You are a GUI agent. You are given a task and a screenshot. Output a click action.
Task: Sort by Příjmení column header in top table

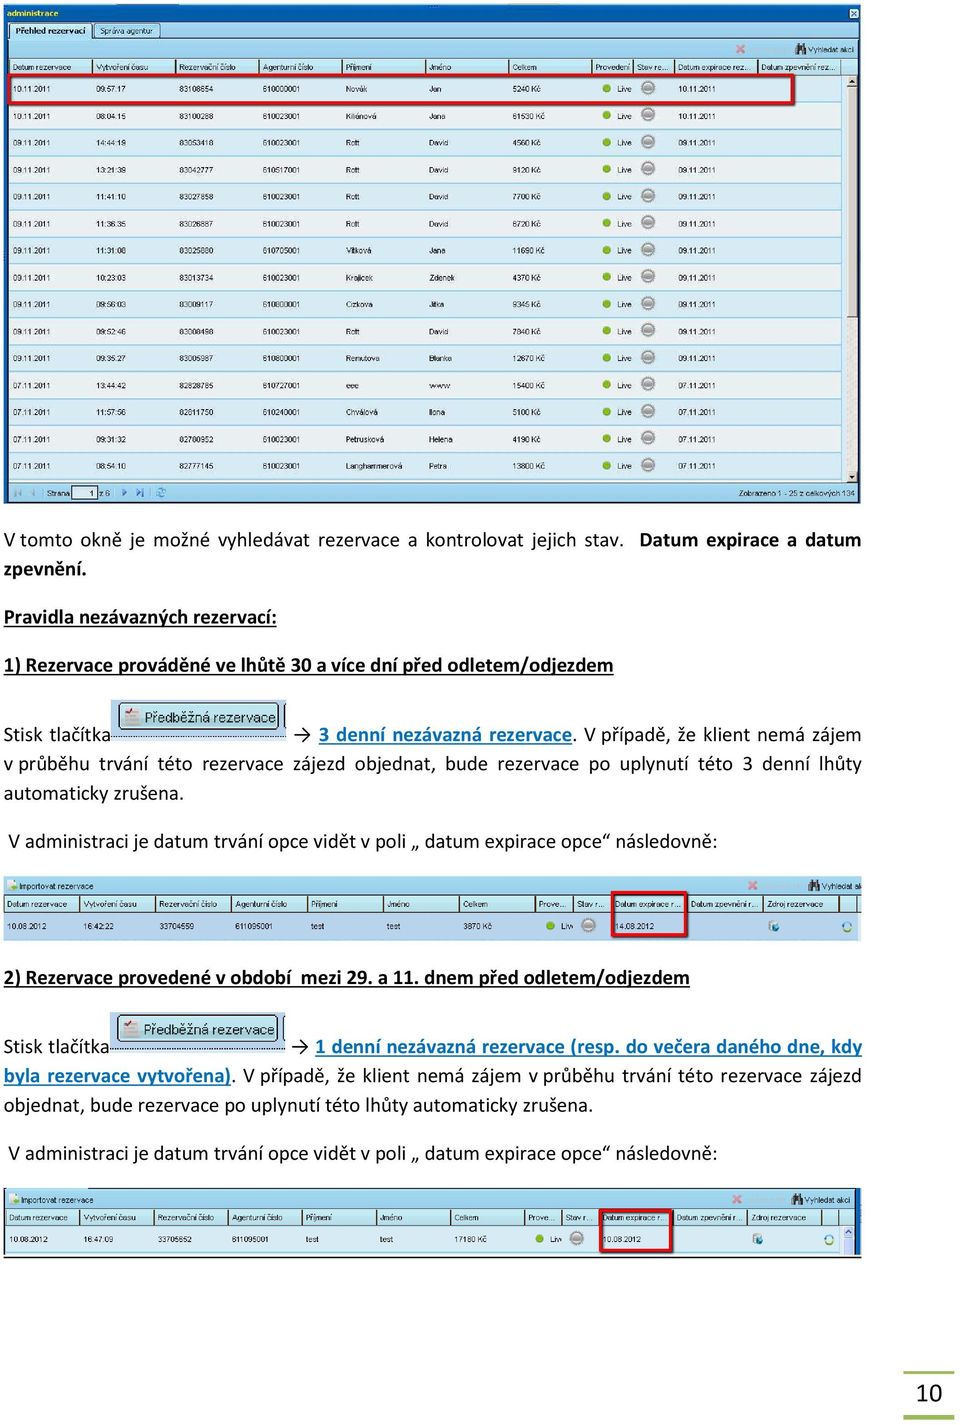[x=384, y=67]
